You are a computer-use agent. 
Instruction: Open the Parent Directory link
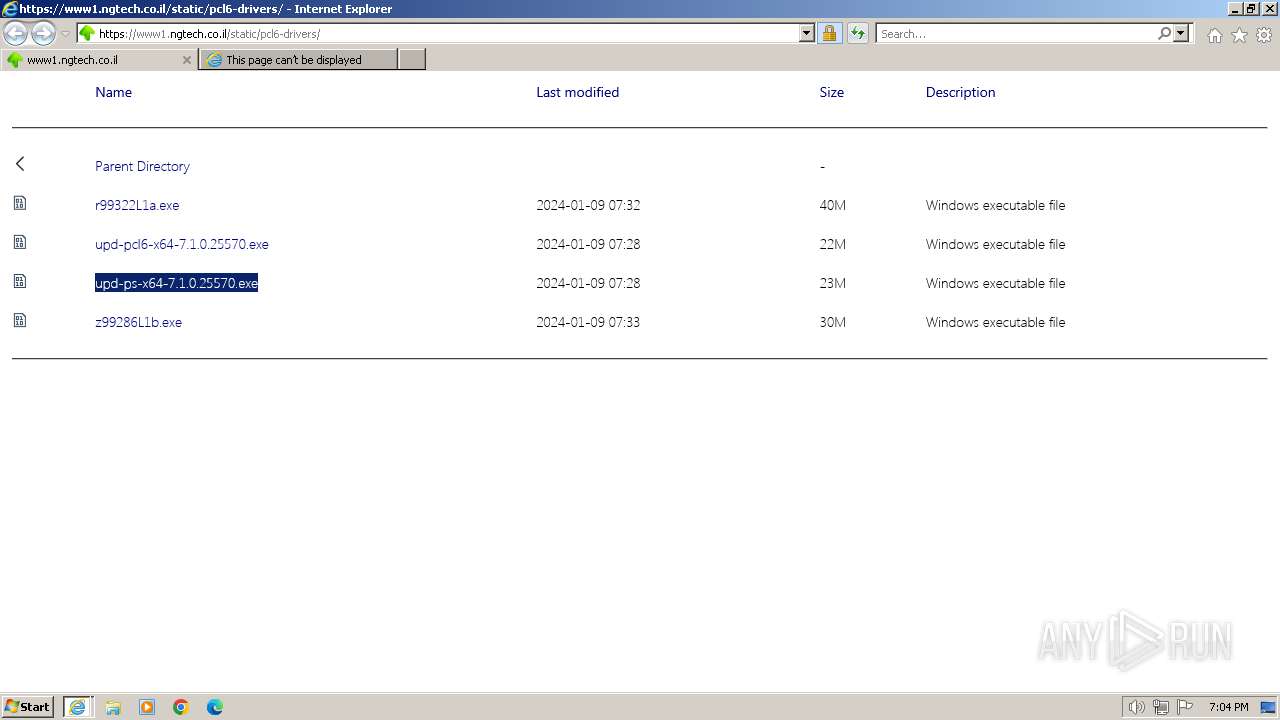click(x=142, y=166)
